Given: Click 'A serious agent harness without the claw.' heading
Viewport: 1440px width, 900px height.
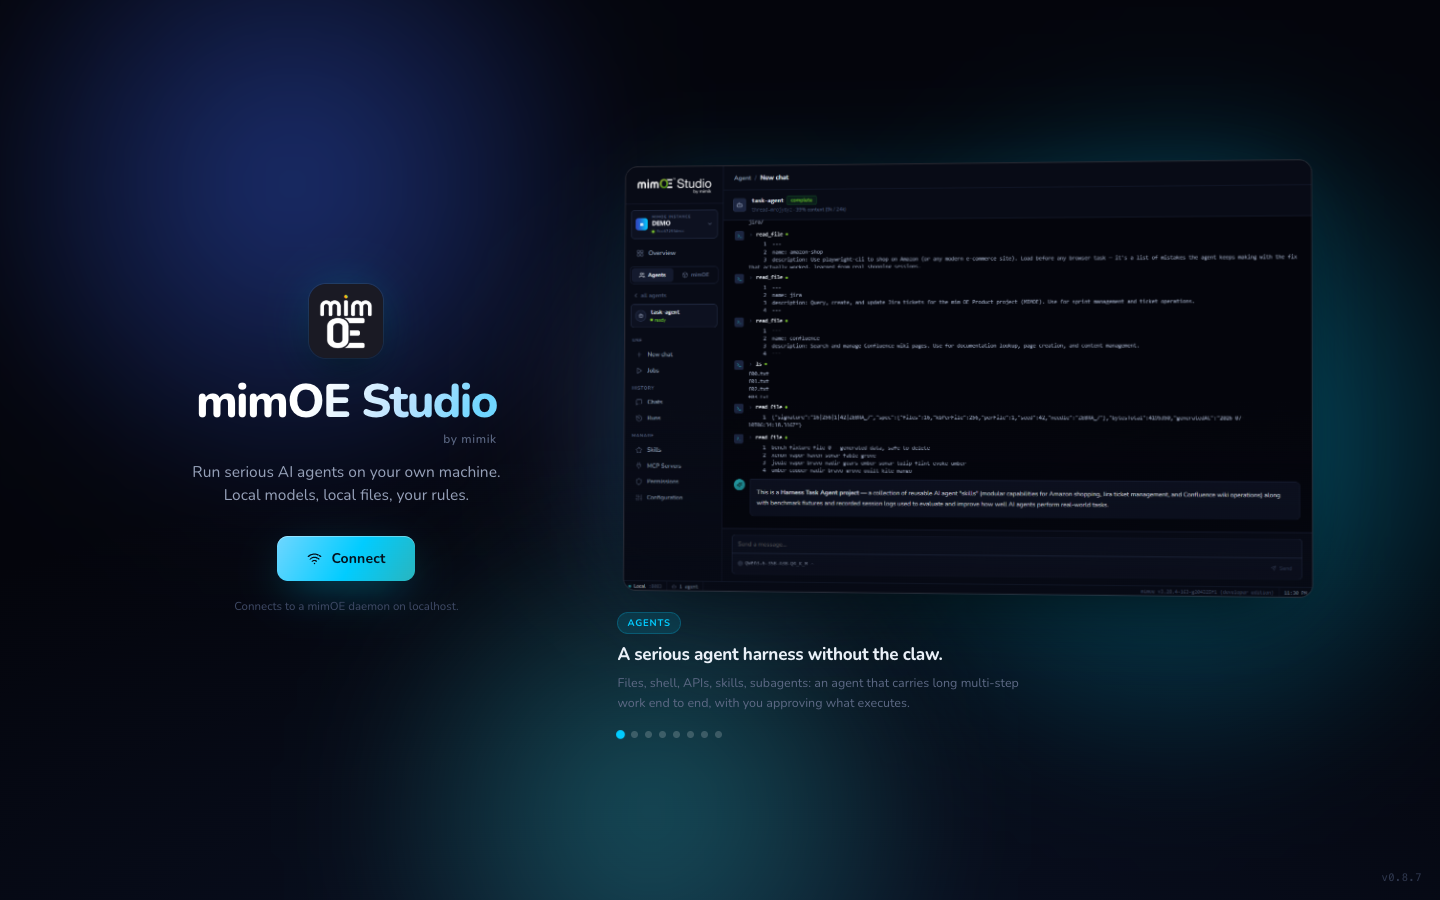Looking at the screenshot, I should click(780, 654).
